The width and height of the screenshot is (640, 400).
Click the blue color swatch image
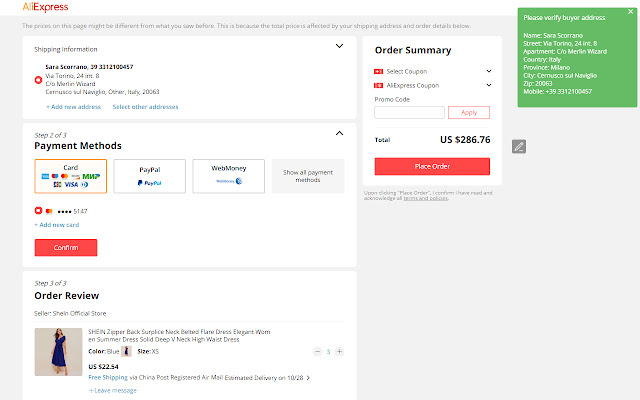tap(127, 351)
